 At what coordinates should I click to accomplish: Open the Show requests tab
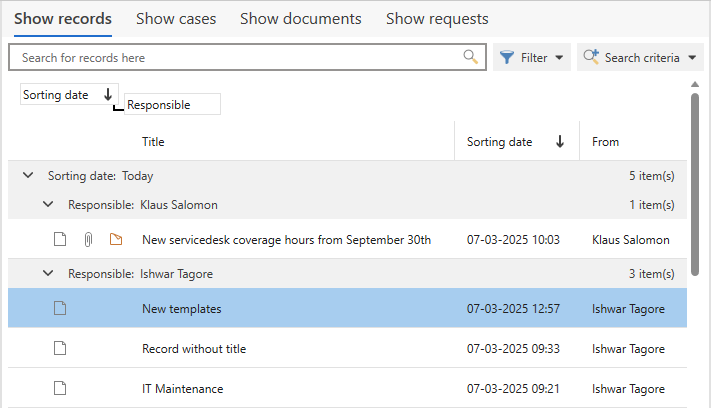(x=437, y=19)
